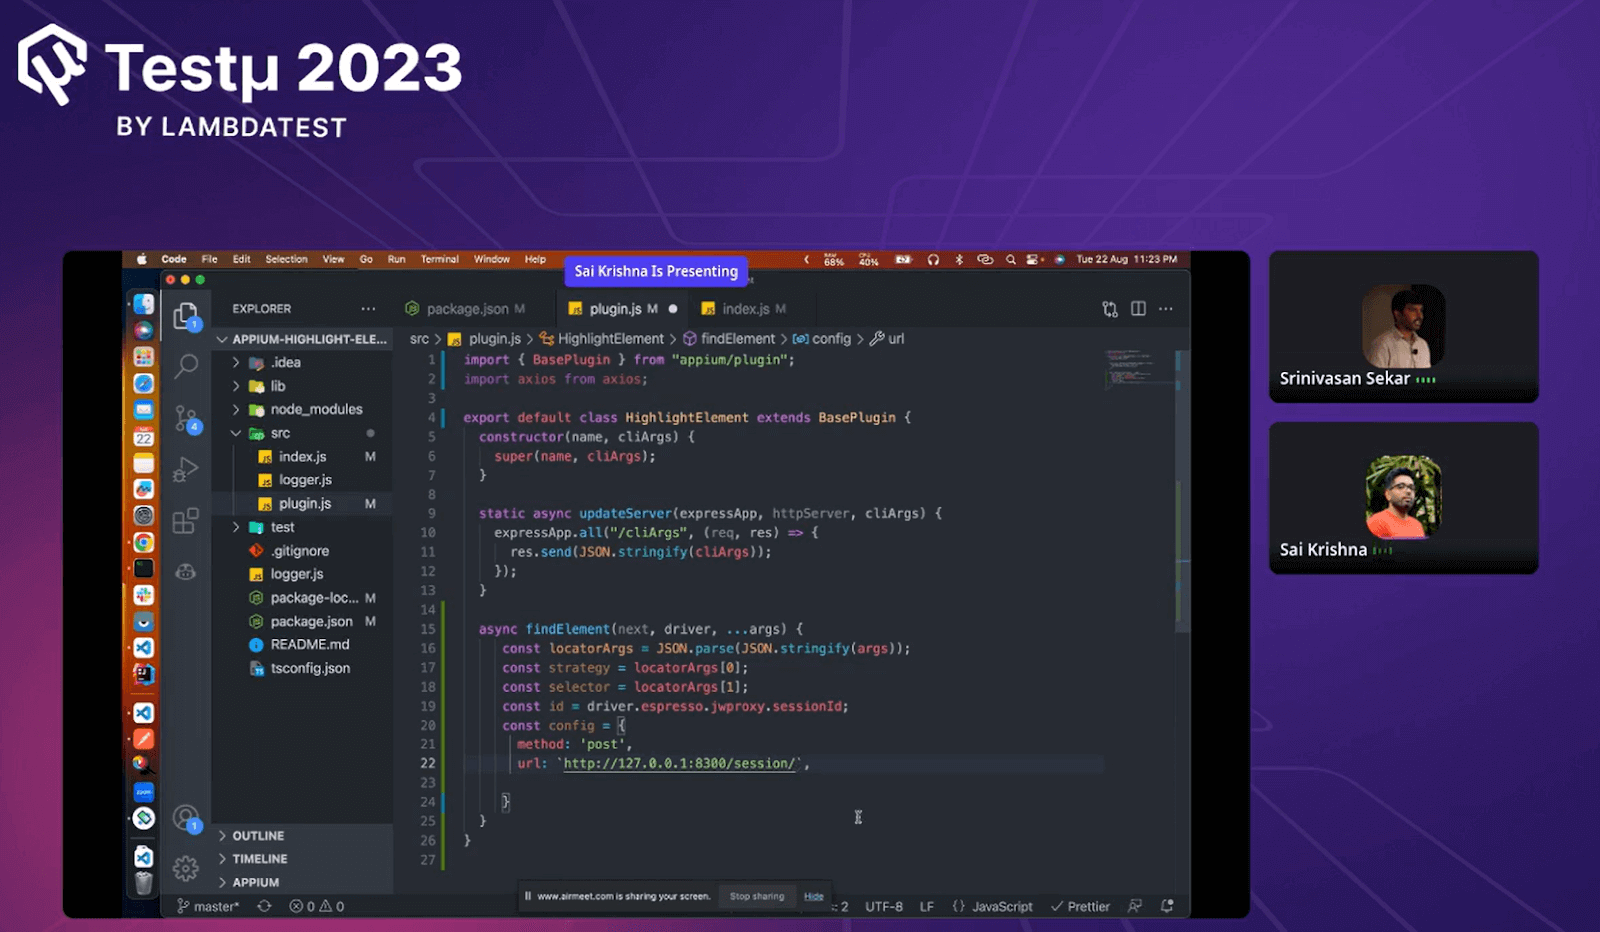Open the errors and warnings count
Screen dimensions: 1600x932
click(317, 906)
